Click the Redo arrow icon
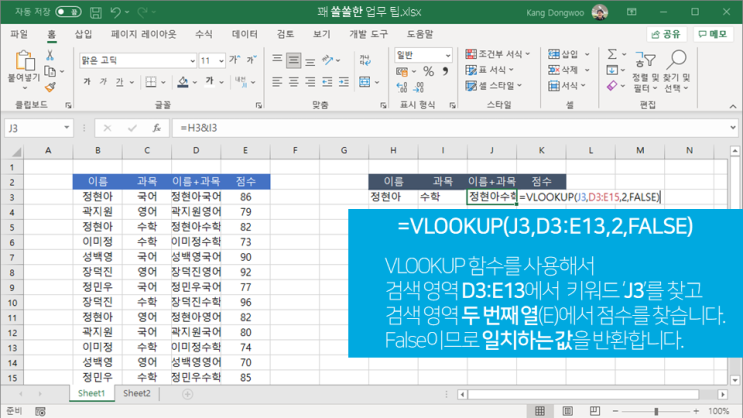 [142, 12]
